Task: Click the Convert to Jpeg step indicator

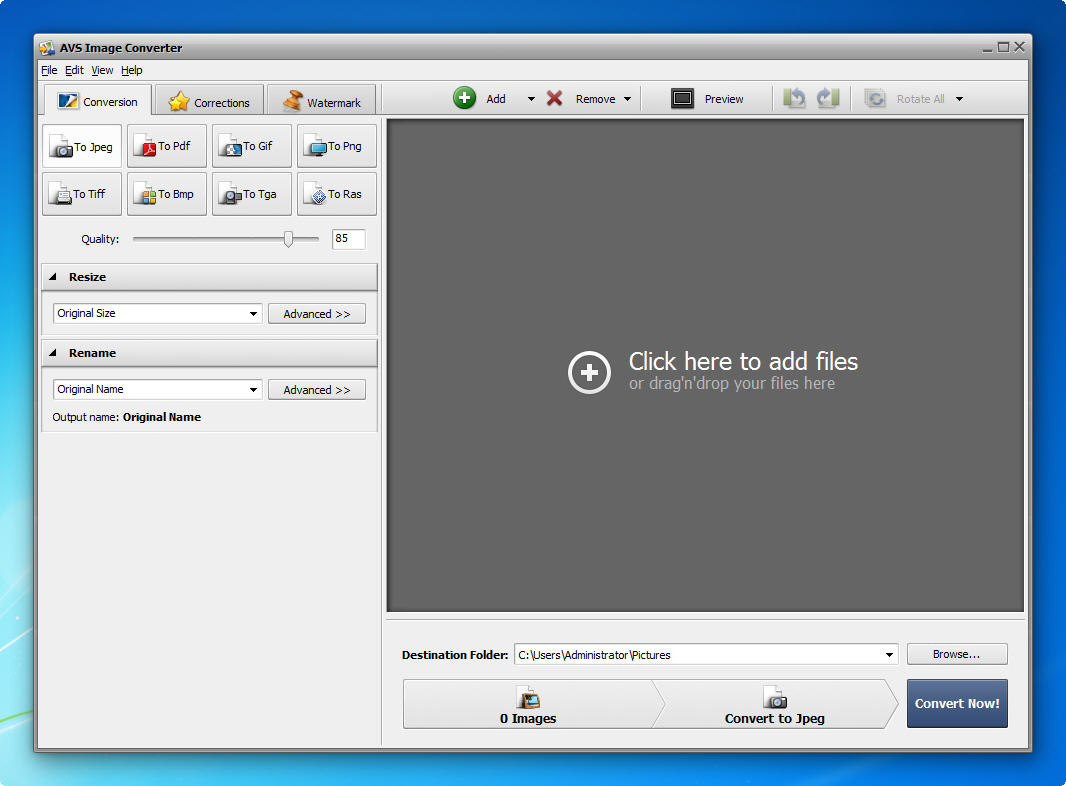Action: [x=775, y=704]
